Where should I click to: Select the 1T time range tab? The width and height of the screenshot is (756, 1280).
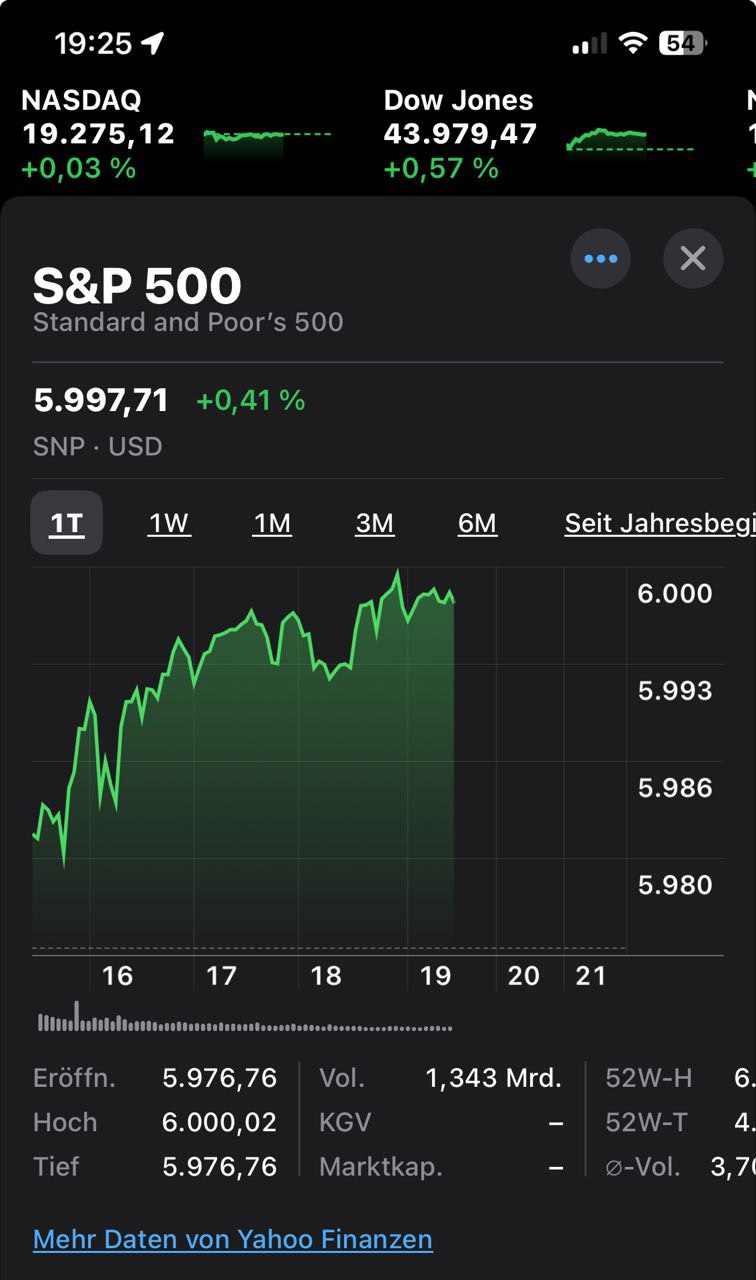[x=67, y=523]
